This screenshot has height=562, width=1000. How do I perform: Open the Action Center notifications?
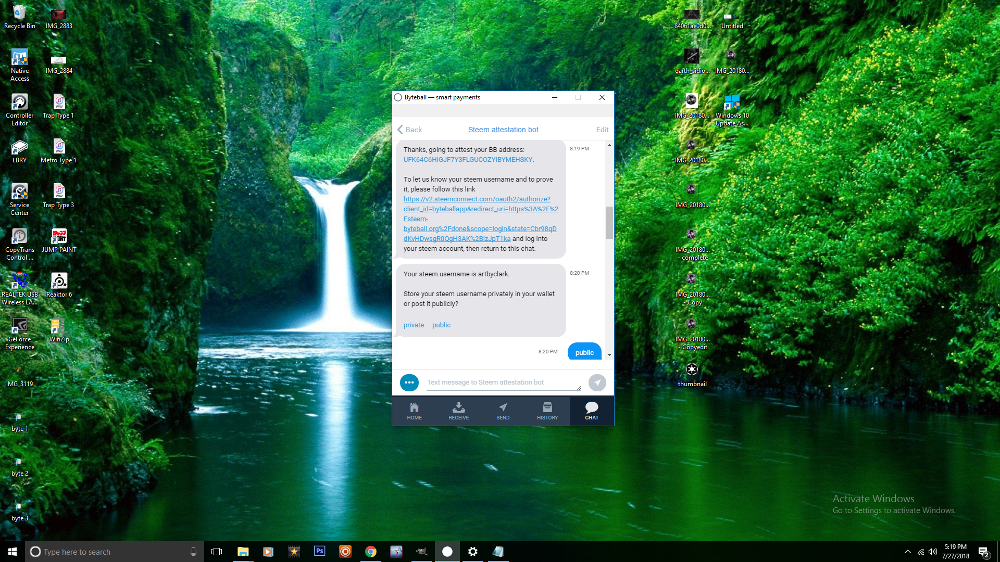(985, 552)
